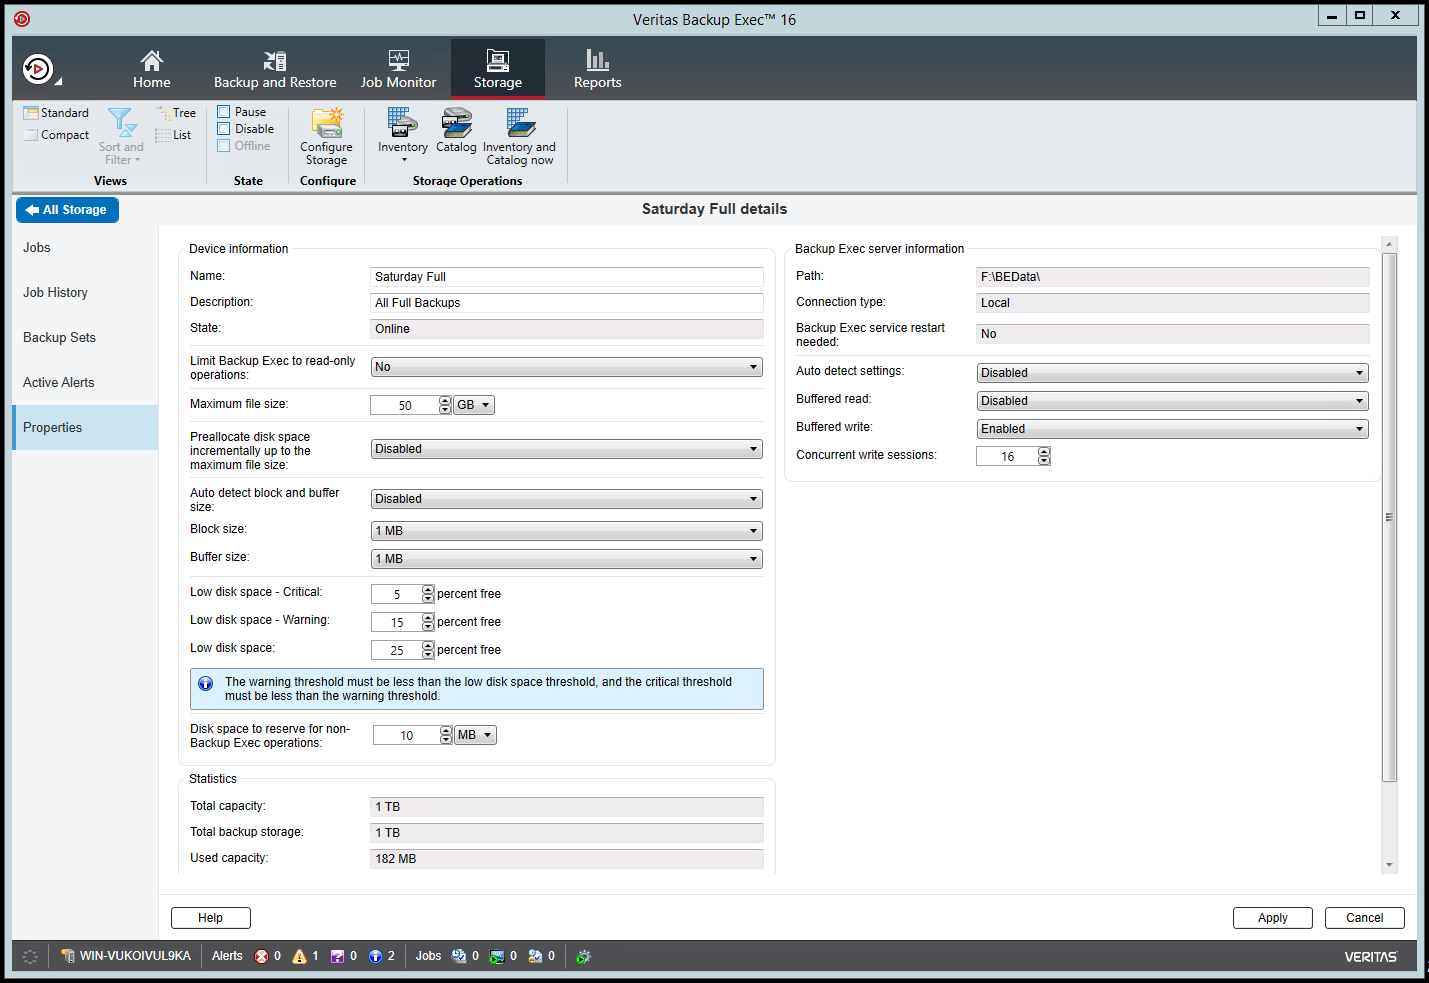Open the Reports ribbon tab

pyautogui.click(x=597, y=68)
